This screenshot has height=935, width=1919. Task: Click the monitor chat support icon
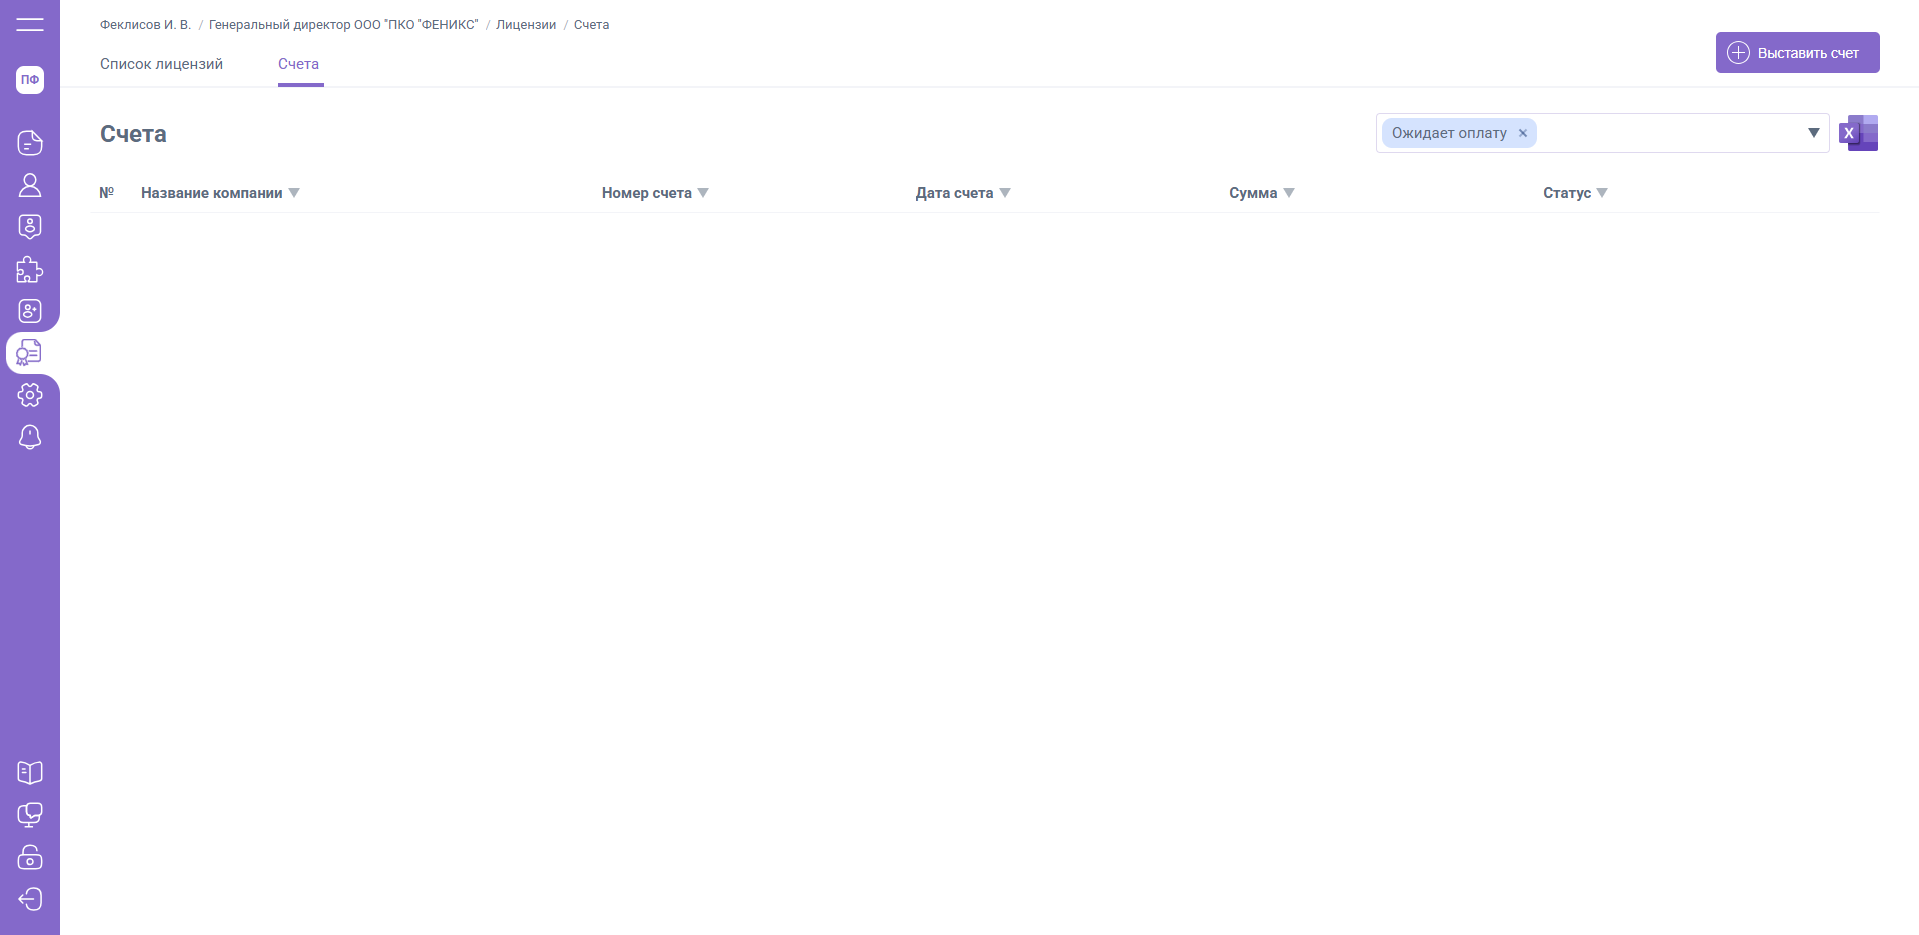[30, 815]
